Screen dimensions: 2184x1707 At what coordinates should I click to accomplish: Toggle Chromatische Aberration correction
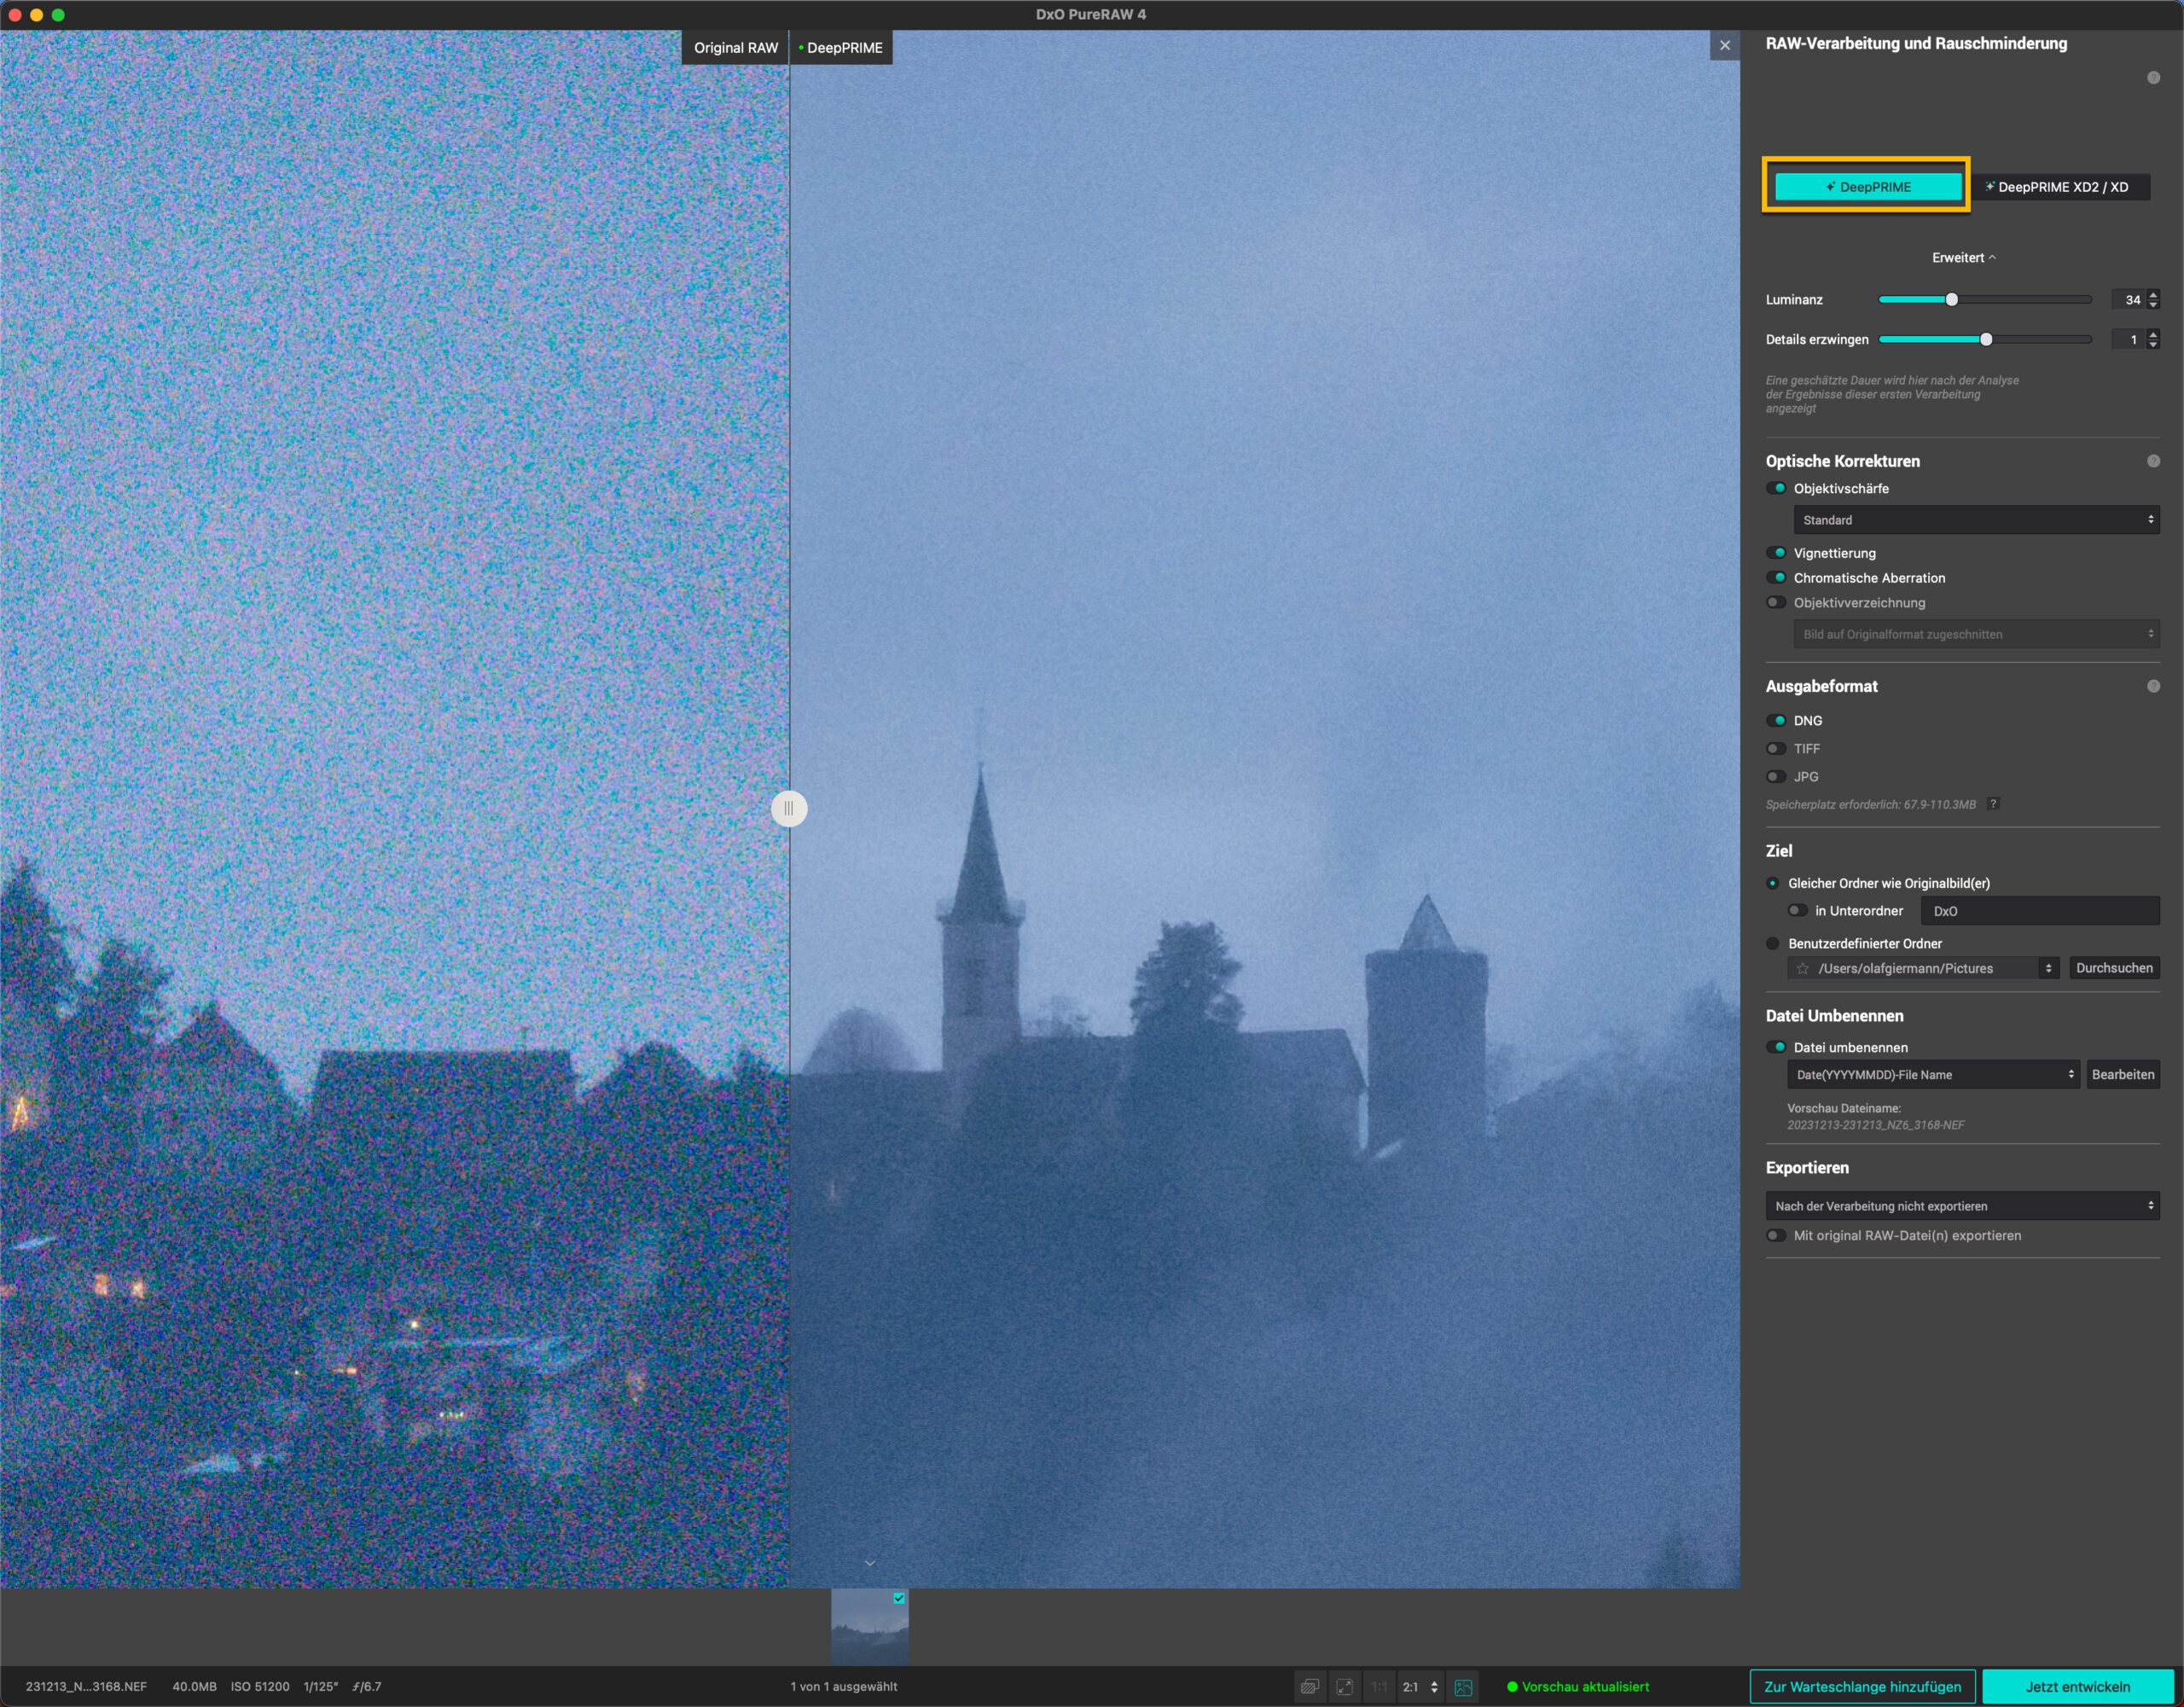coord(1776,578)
